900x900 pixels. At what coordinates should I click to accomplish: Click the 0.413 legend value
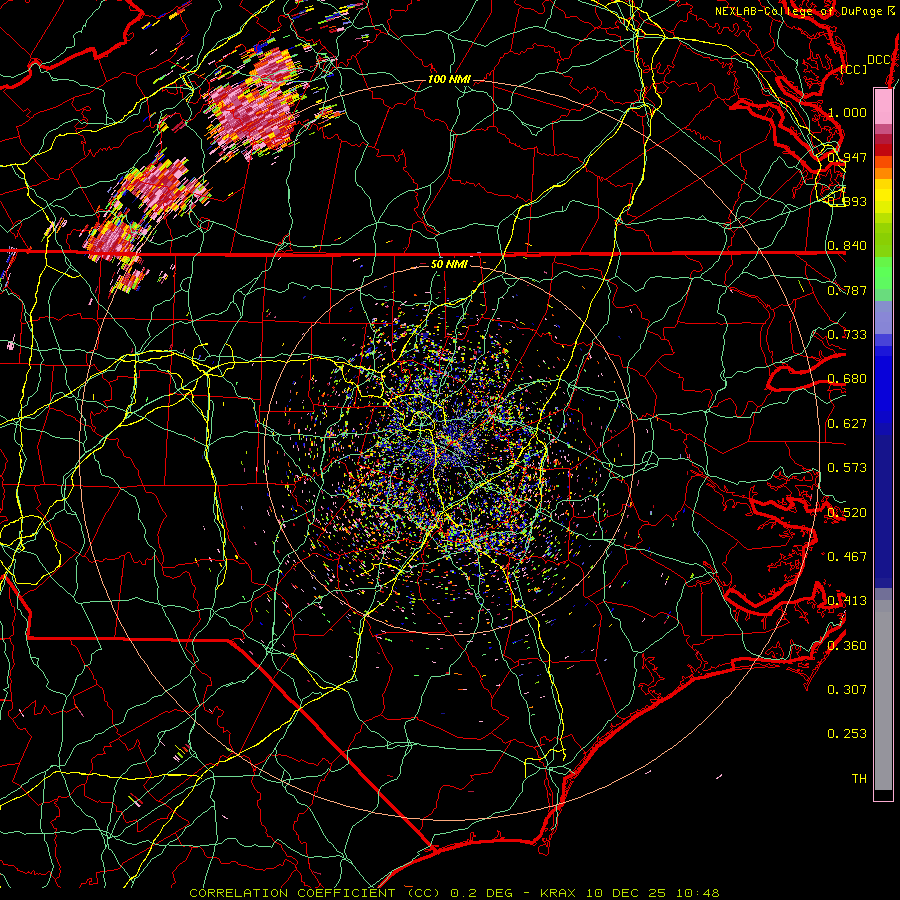click(x=847, y=601)
